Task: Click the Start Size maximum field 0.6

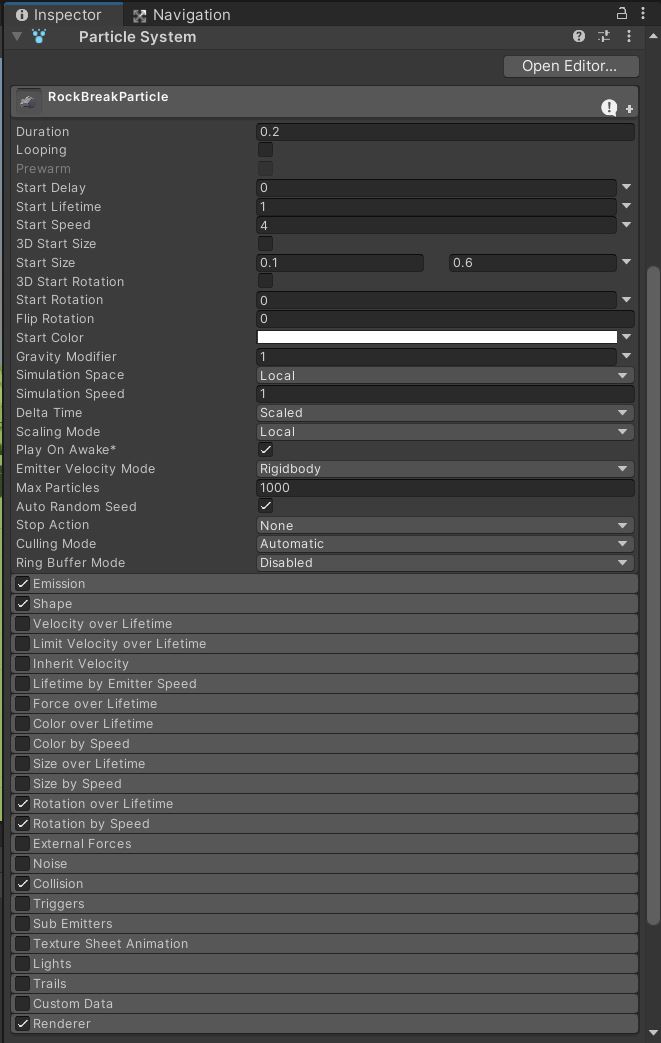Action: pos(533,262)
